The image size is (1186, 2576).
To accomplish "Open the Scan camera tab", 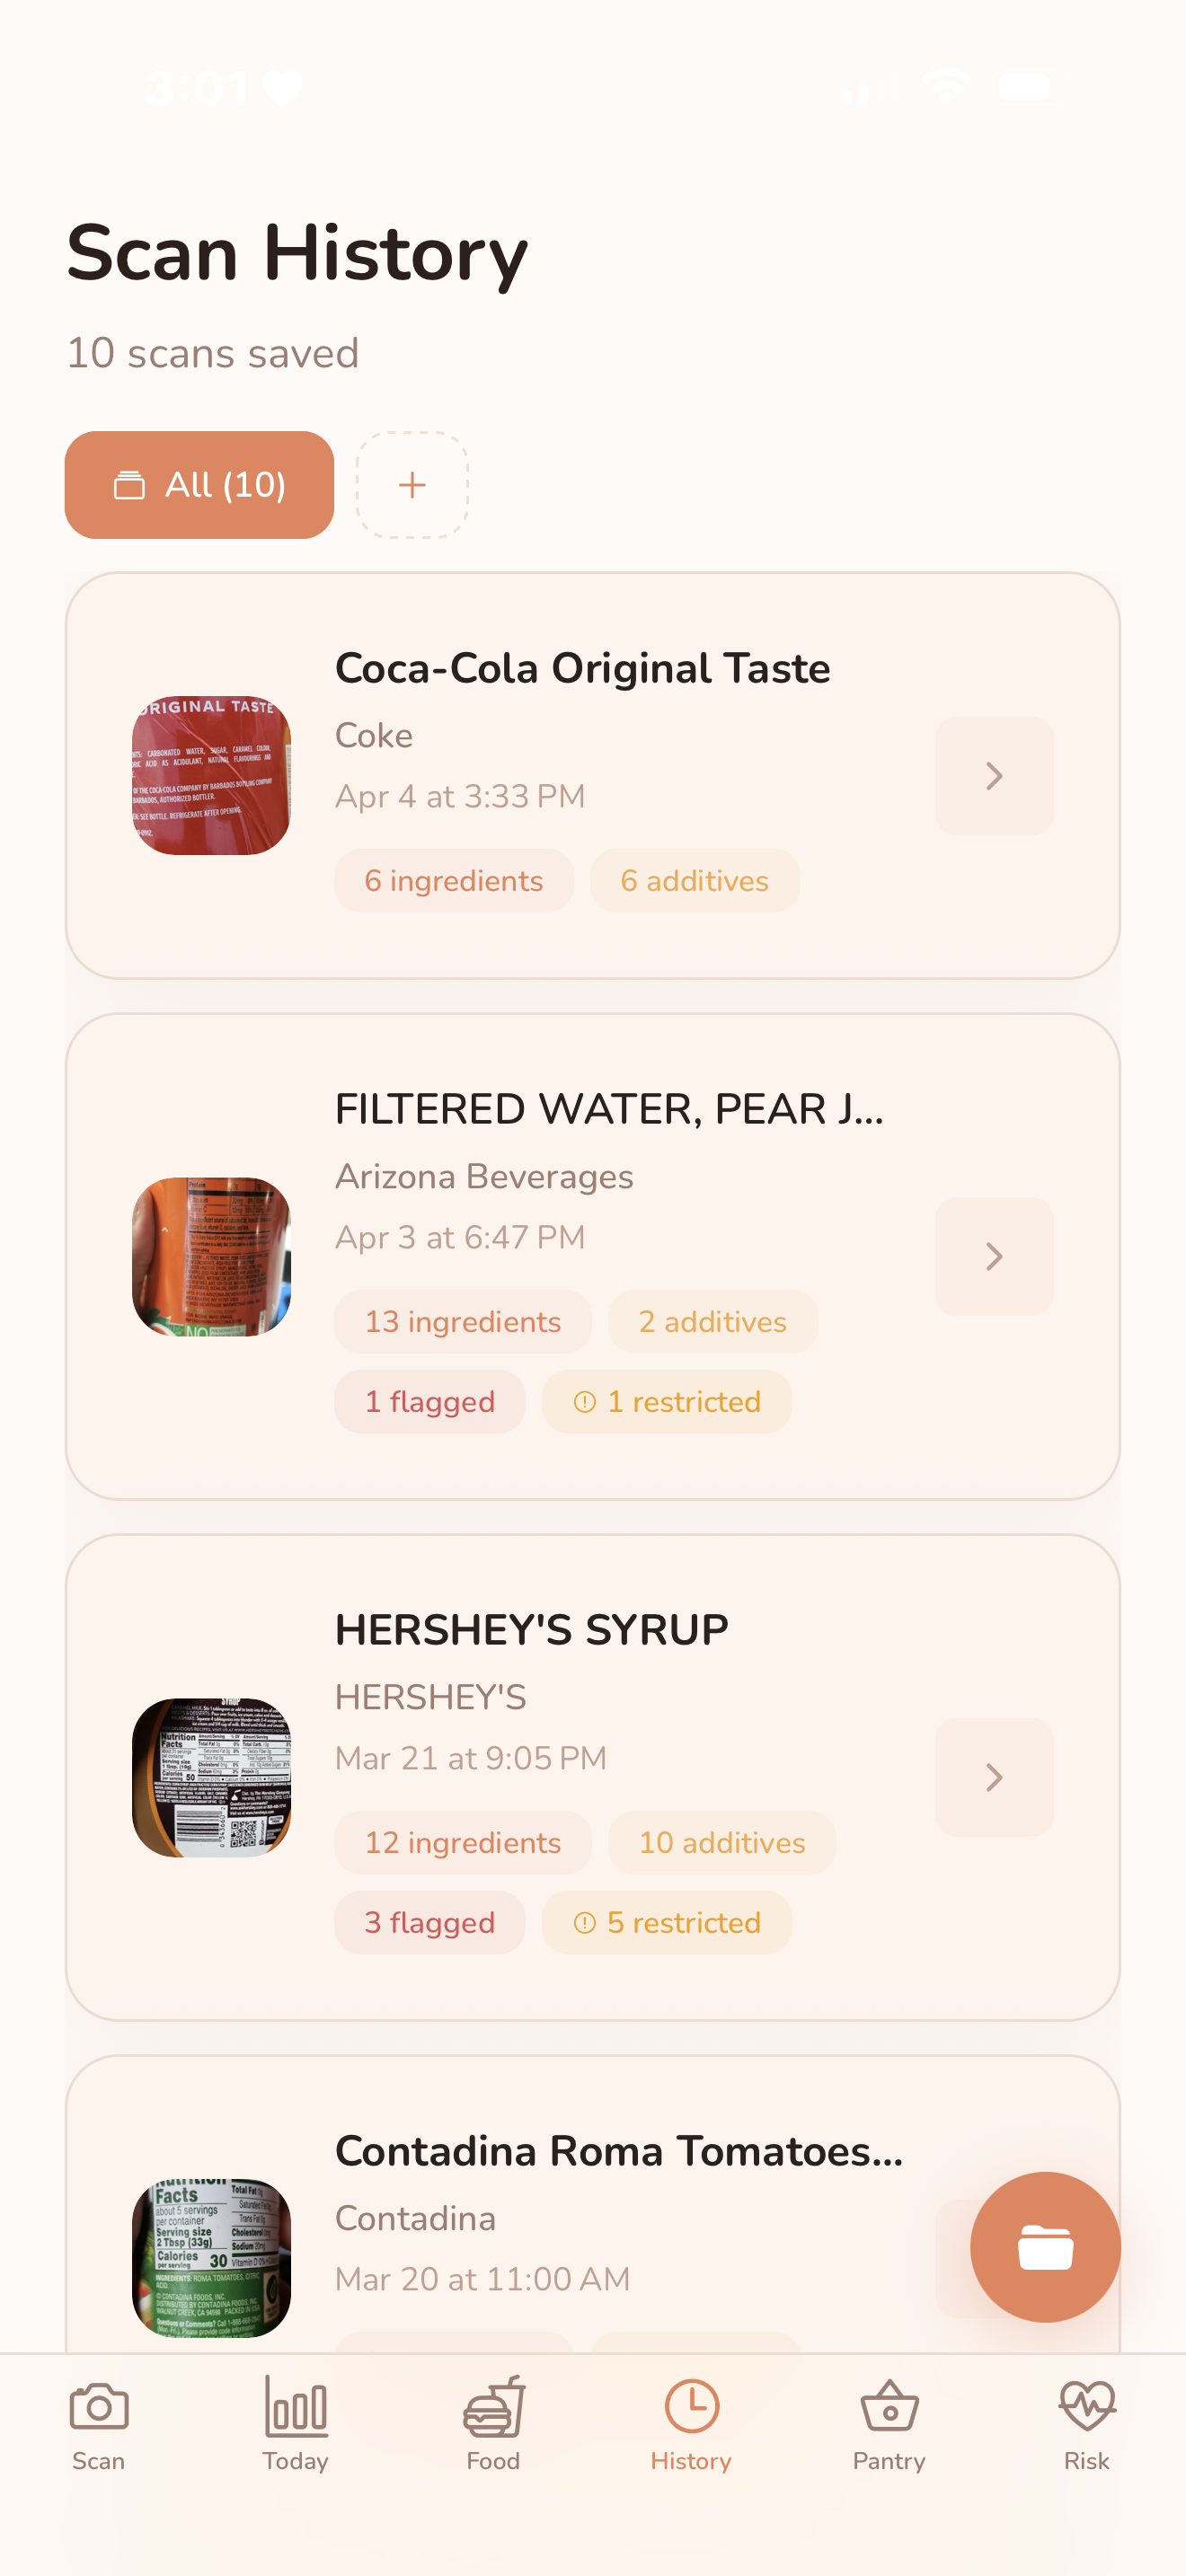I will tap(98, 2423).
